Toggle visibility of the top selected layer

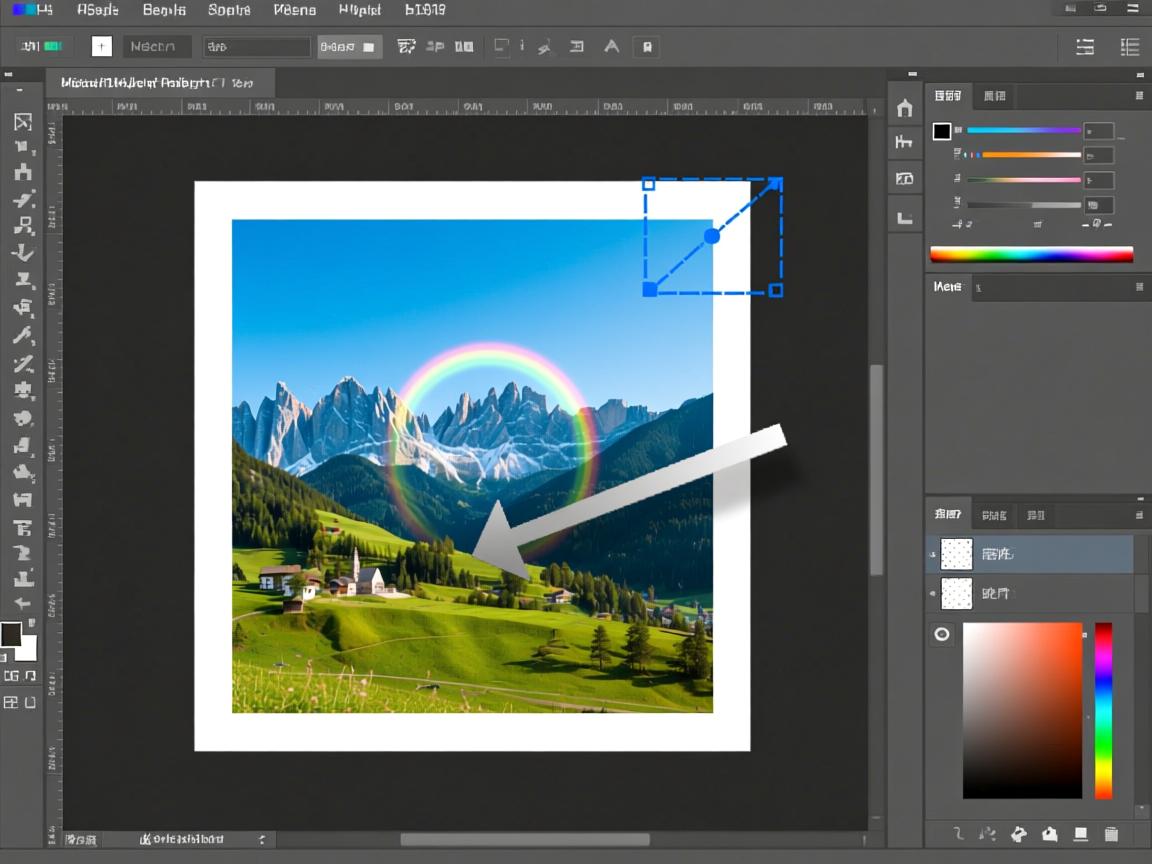click(933, 554)
